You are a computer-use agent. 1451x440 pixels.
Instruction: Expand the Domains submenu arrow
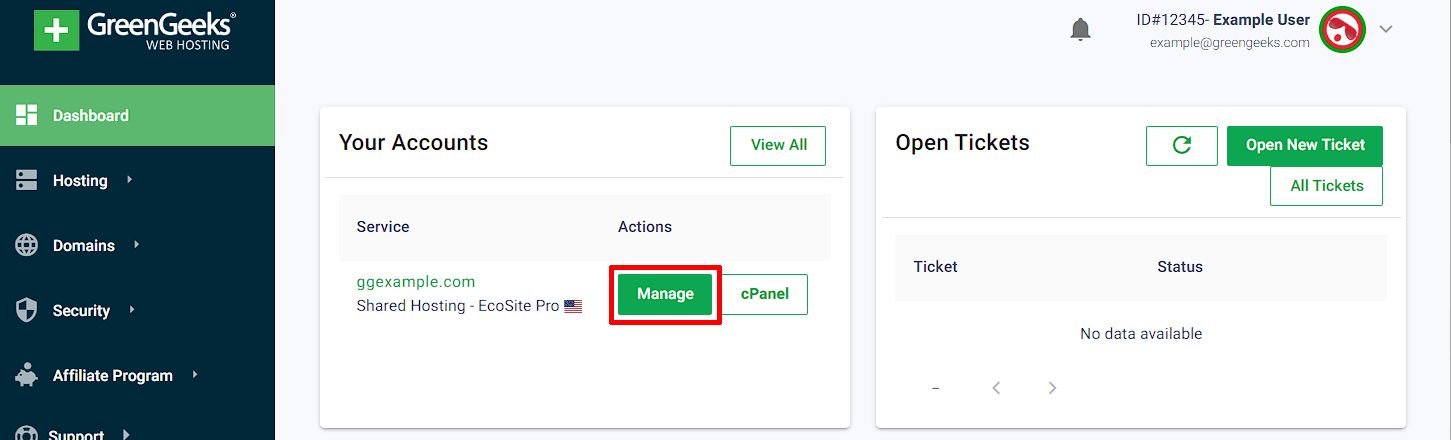pyautogui.click(x=136, y=245)
